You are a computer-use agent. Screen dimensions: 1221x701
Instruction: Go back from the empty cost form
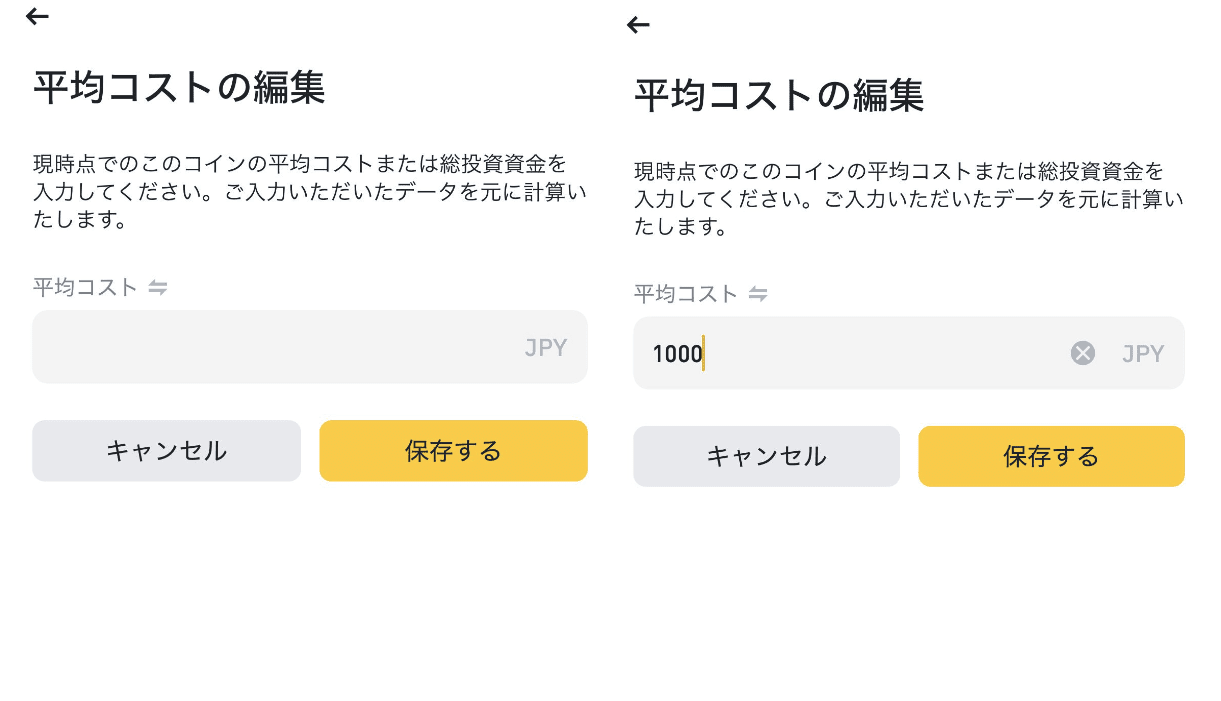(37, 16)
